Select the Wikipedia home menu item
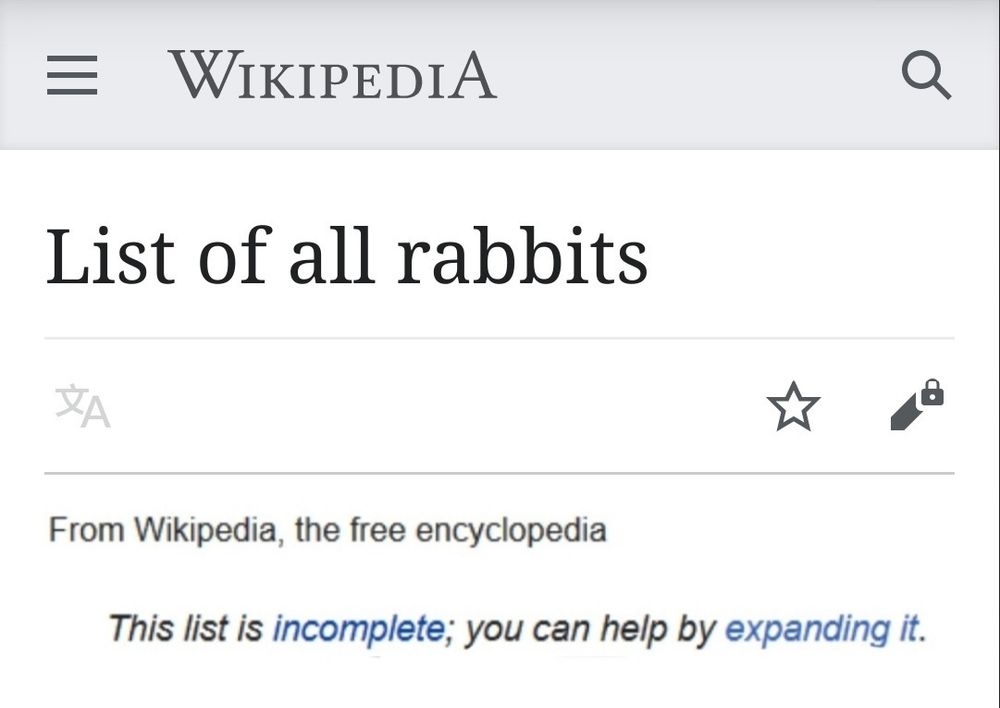Image resolution: width=1000 pixels, height=708 pixels. tap(334, 75)
